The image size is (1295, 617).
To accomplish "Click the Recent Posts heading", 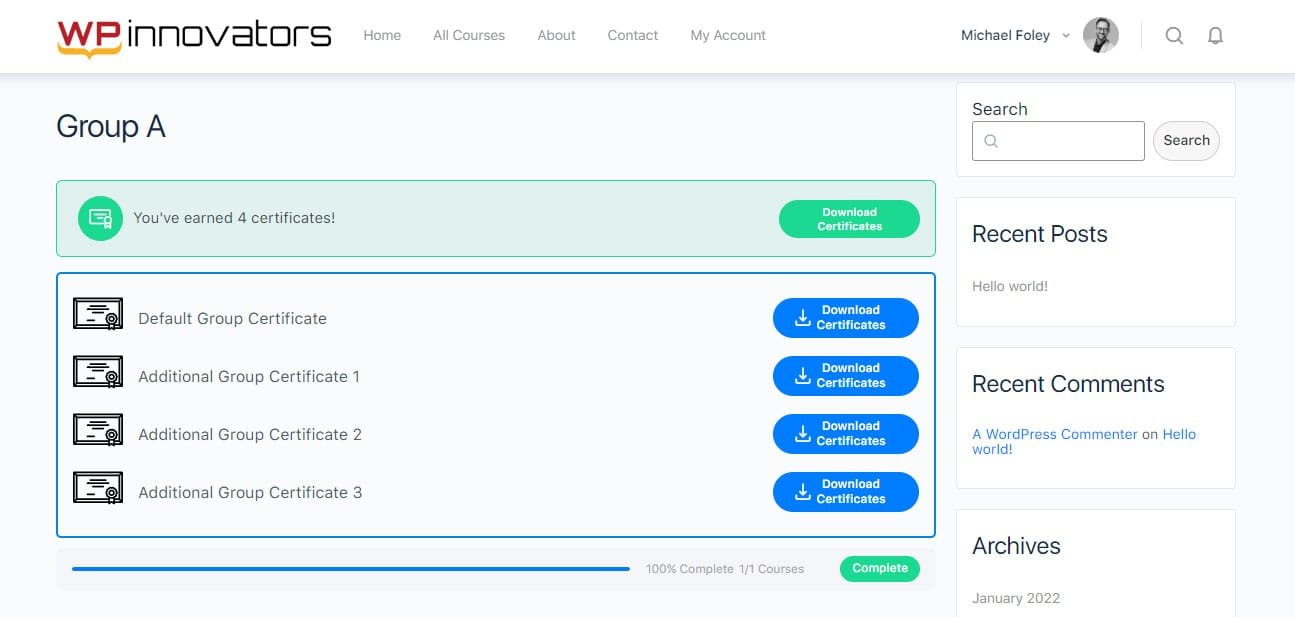I will point(1040,234).
